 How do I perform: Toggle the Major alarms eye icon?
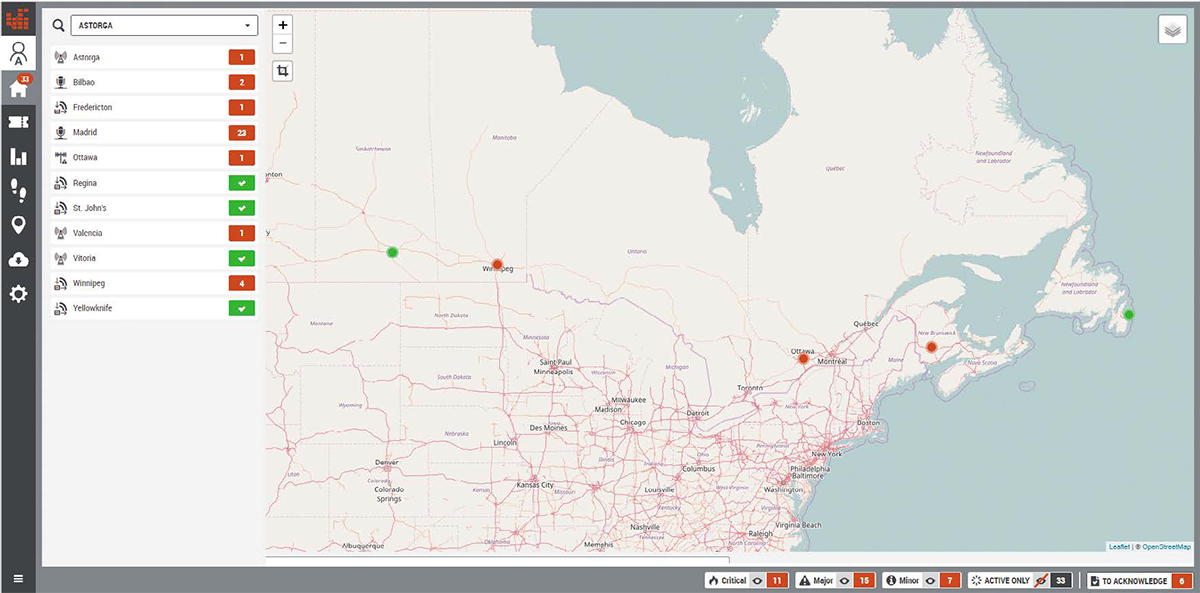pyautogui.click(x=845, y=580)
